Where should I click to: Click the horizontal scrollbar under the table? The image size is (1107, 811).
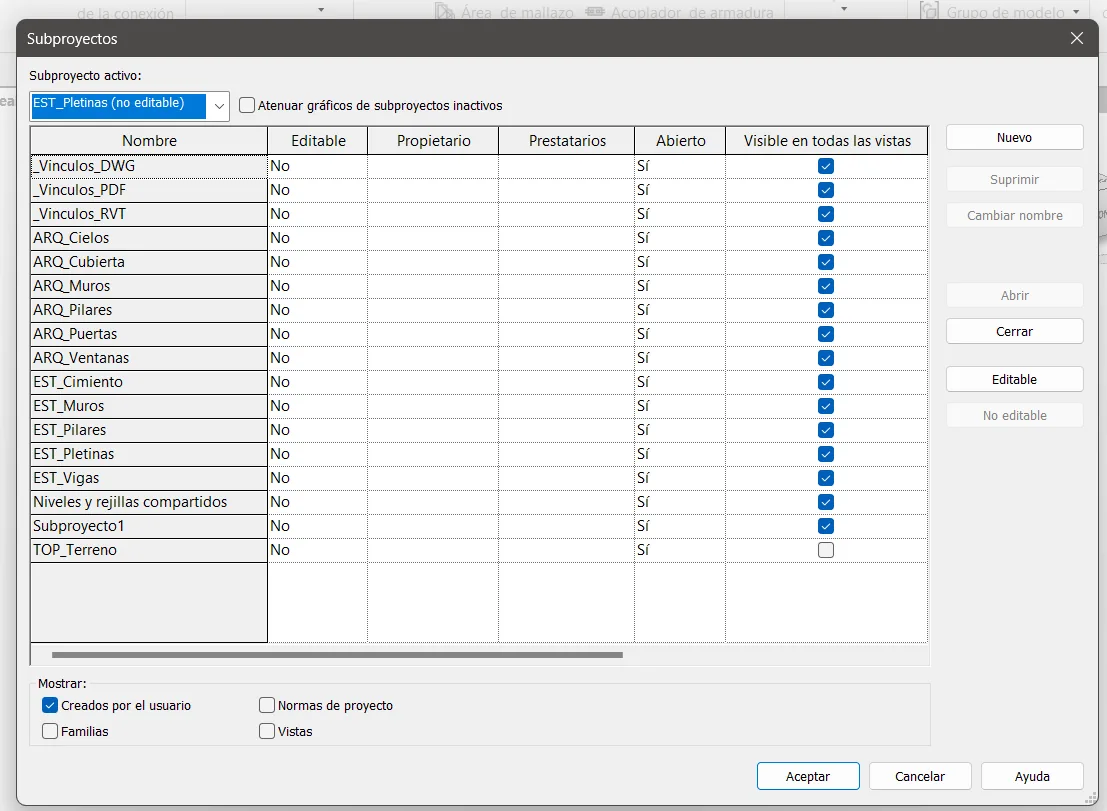(x=337, y=655)
